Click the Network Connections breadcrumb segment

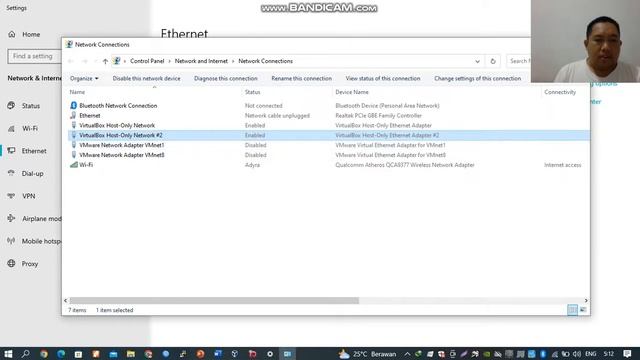click(x=266, y=61)
